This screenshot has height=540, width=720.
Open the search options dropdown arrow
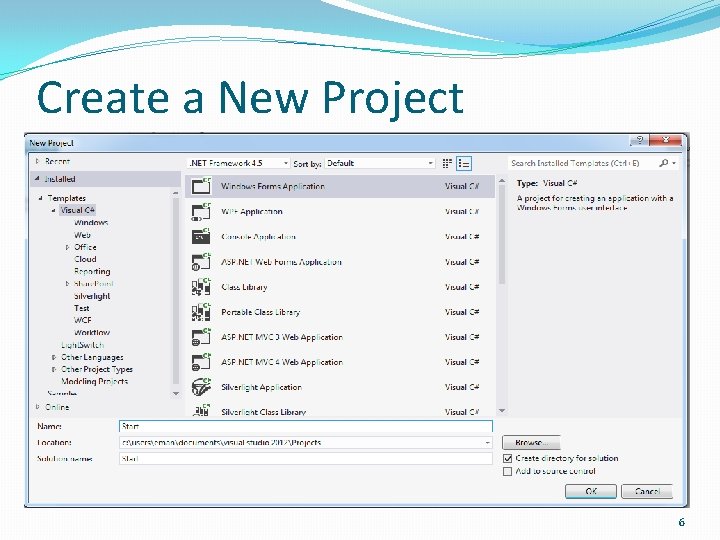[x=674, y=163]
